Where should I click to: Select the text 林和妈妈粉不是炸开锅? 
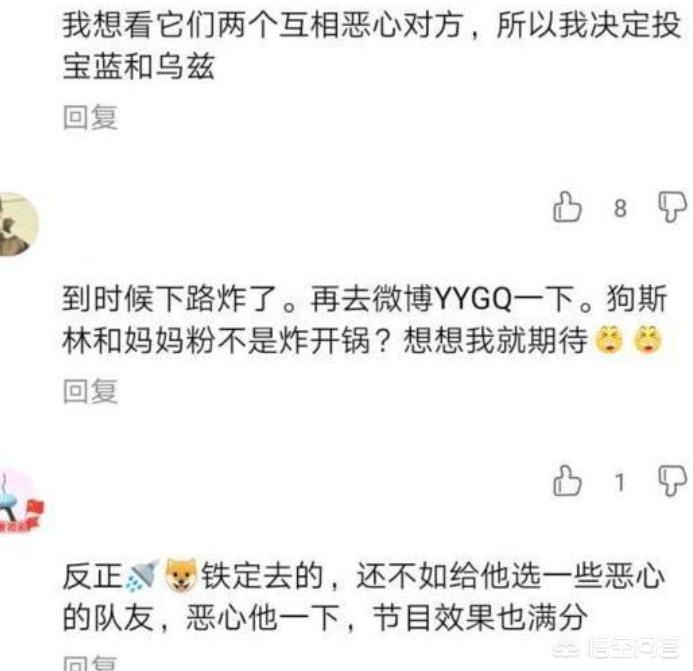(x=216, y=340)
